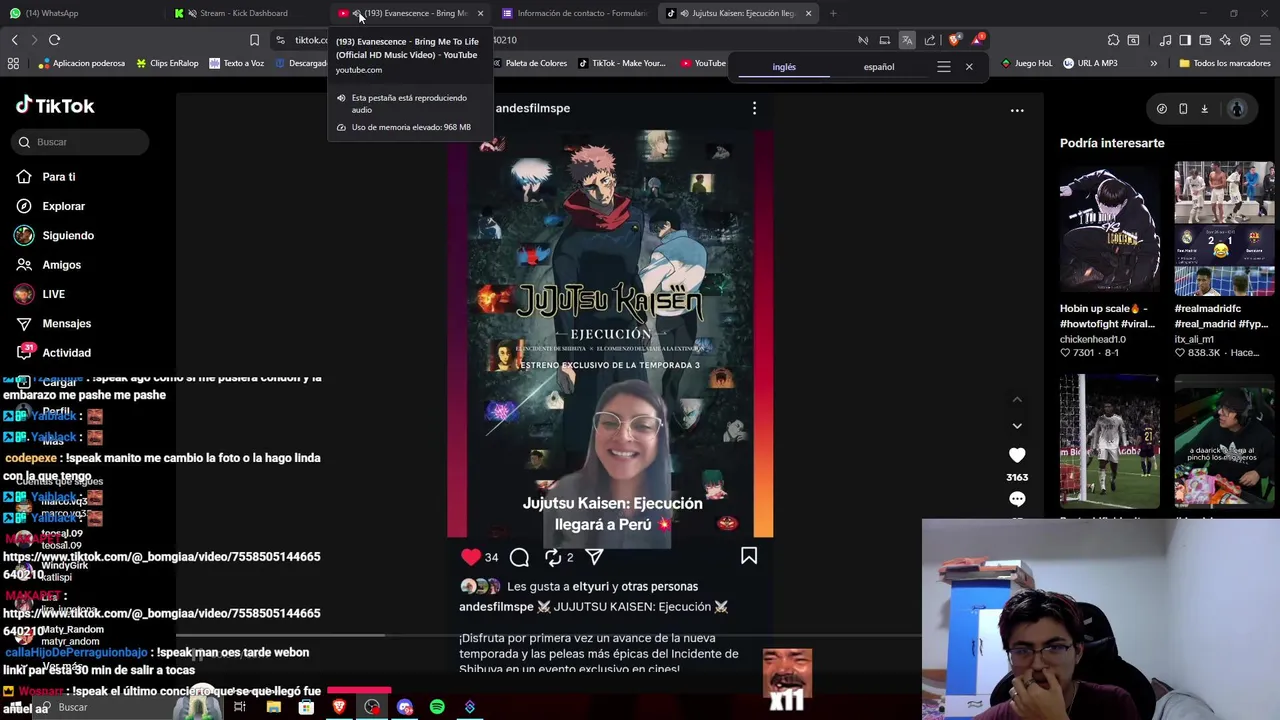Open Leo AI sparkle icon
Viewport: 1280px width, 720px height.
point(1225,40)
